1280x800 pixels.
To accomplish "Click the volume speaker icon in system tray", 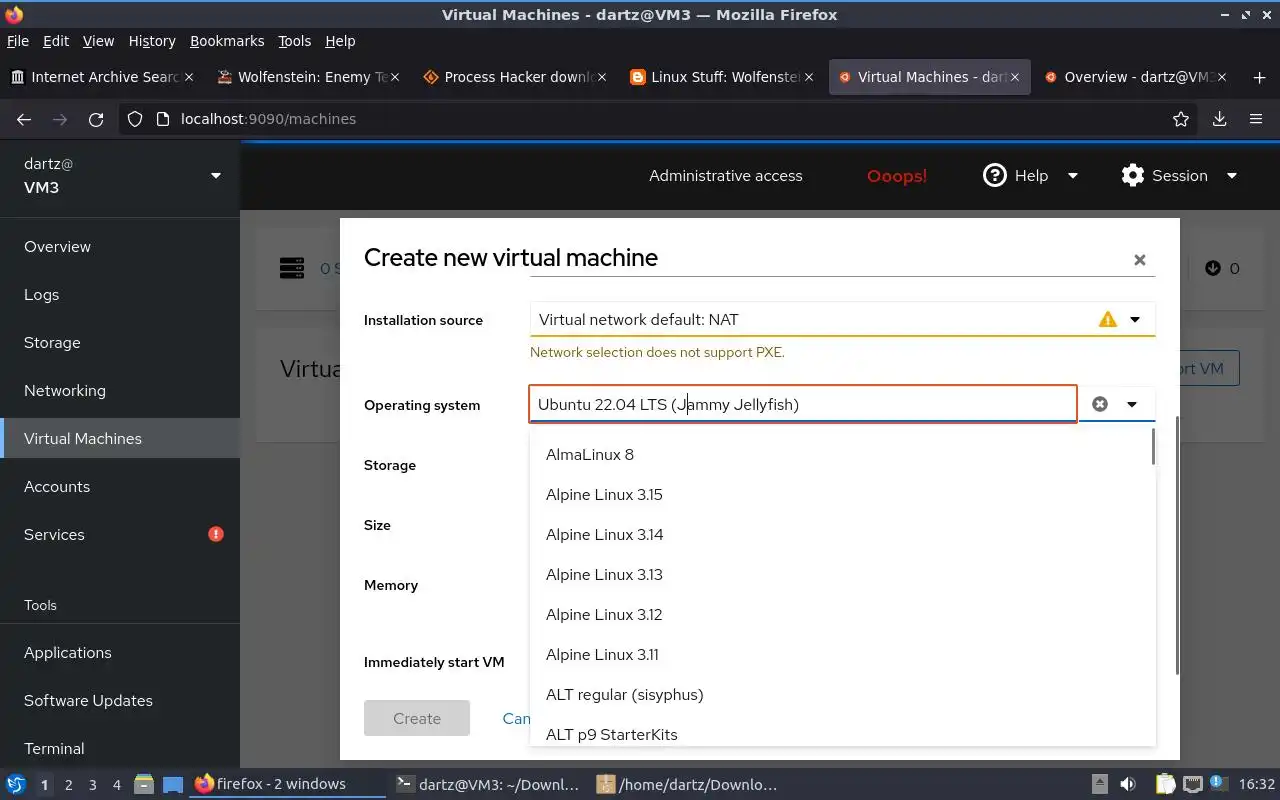I will point(1127,784).
